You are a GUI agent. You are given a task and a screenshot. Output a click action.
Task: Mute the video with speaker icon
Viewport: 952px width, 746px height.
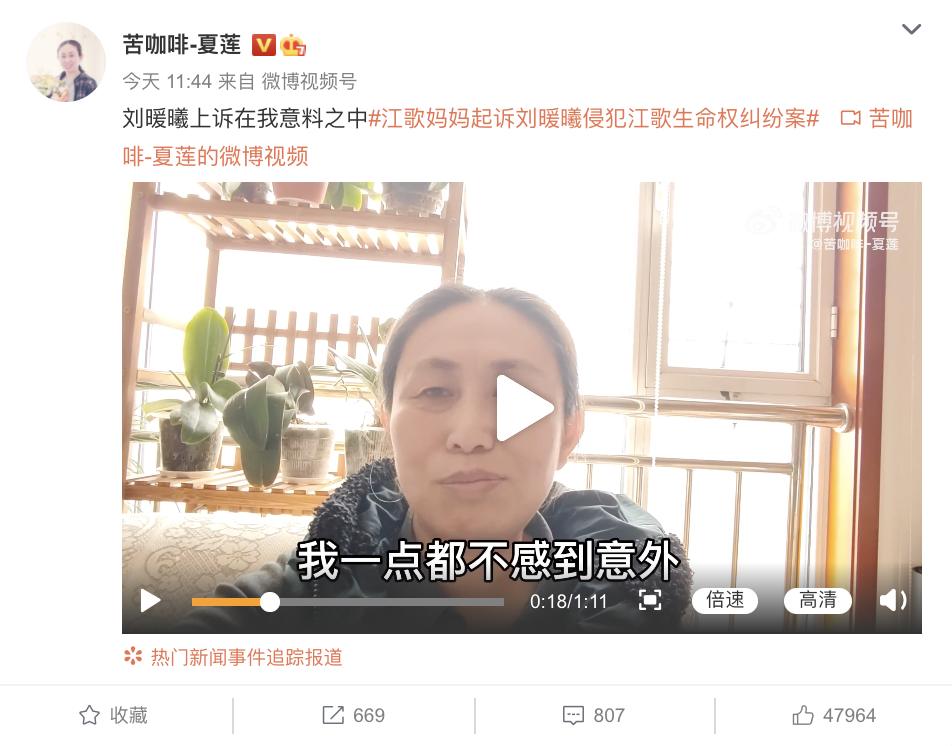(892, 600)
